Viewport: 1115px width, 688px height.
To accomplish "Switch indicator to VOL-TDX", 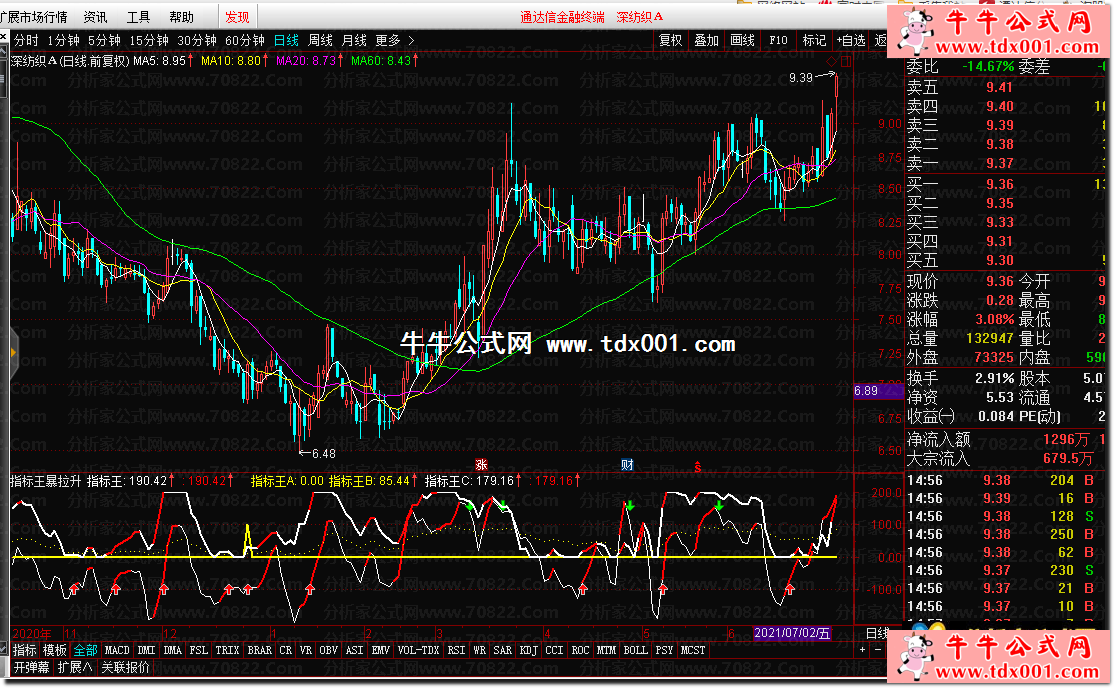I will tap(418, 650).
